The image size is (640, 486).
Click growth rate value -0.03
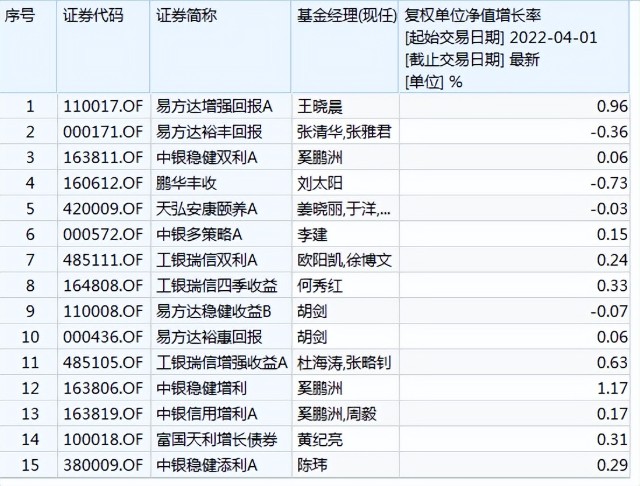(x=609, y=209)
